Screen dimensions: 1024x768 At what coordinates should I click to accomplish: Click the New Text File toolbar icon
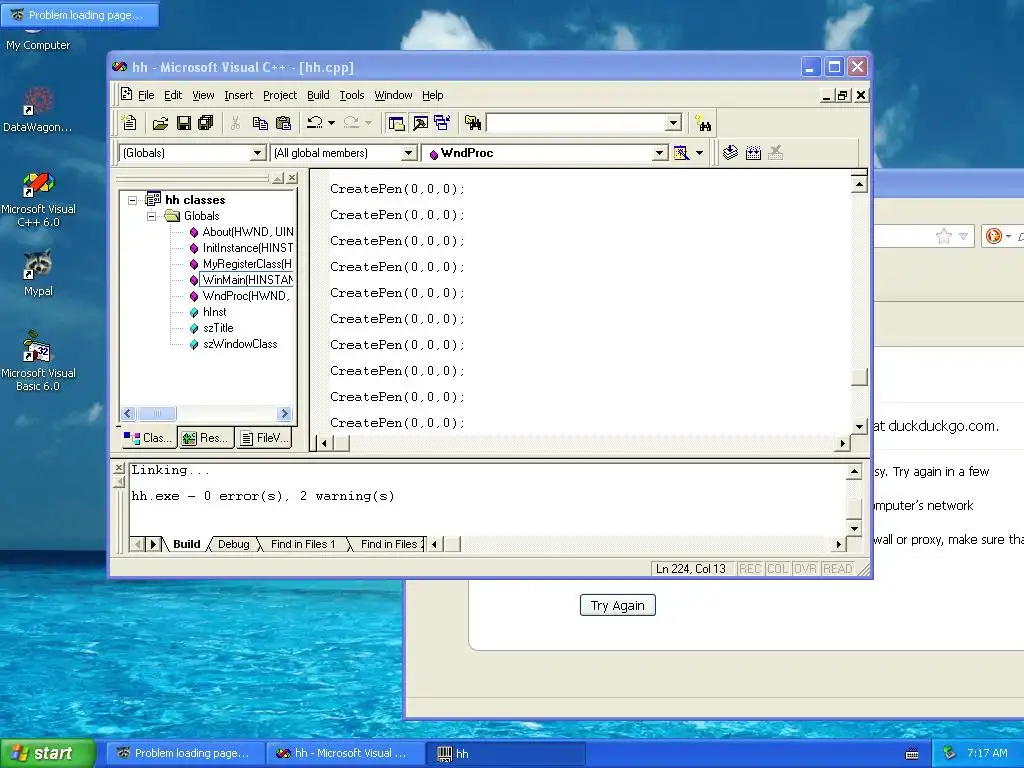129,123
